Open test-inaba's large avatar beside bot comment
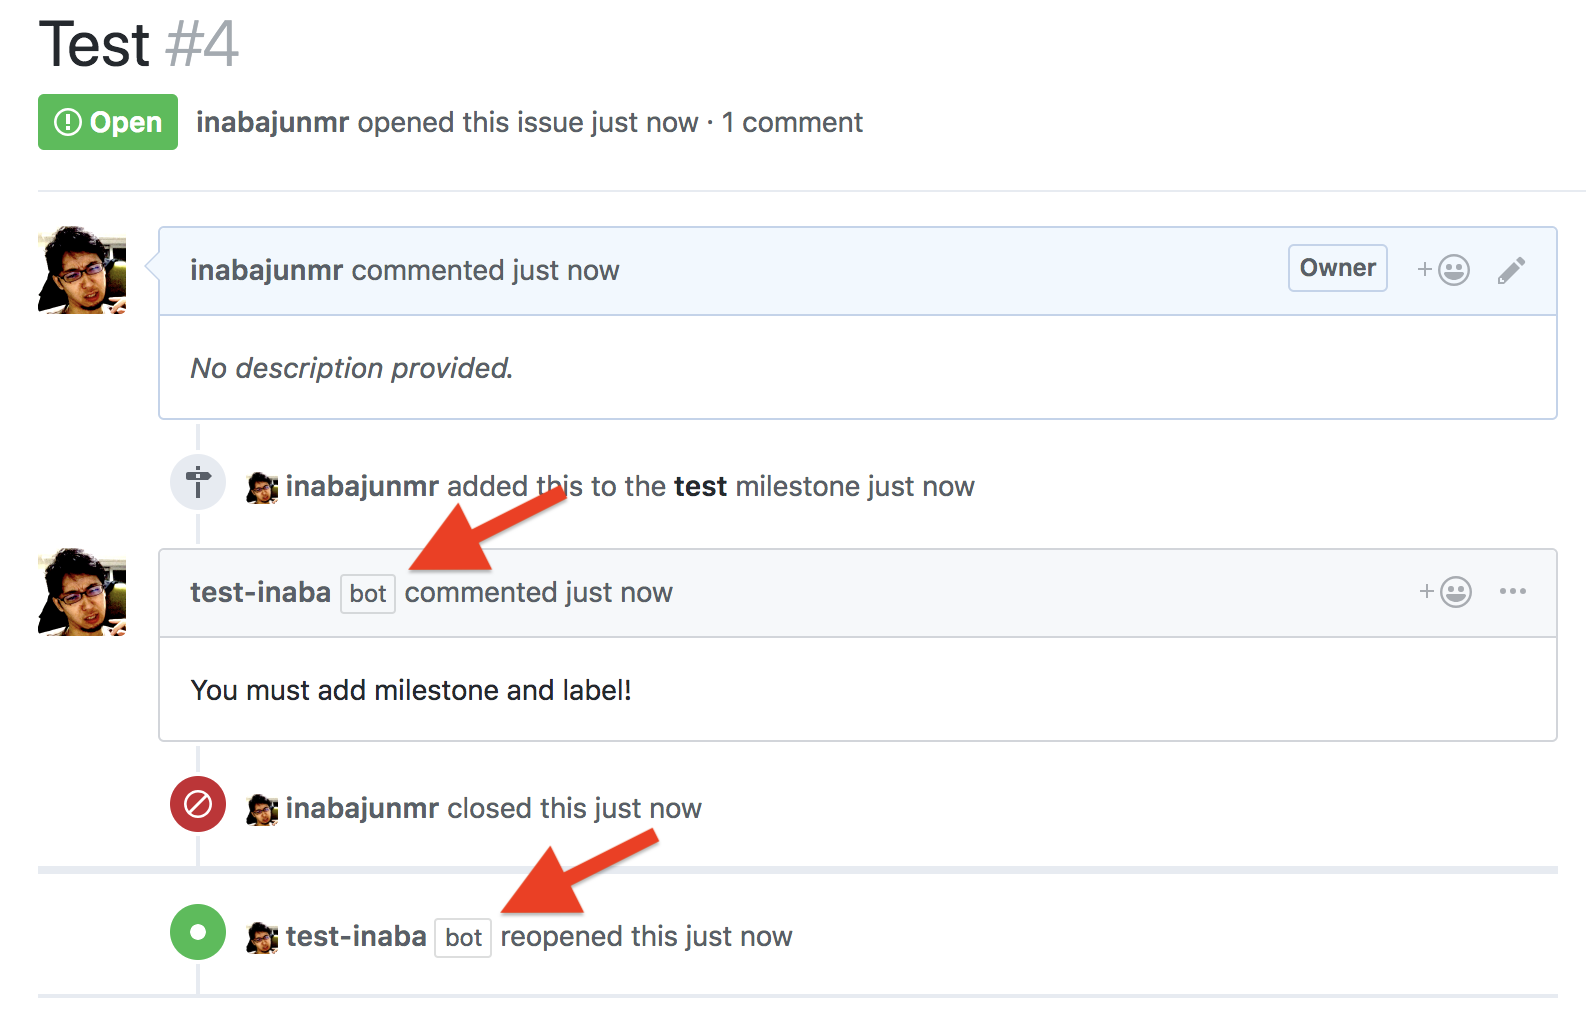Image resolution: width=1586 pixels, height=1014 pixels. pos(82,592)
